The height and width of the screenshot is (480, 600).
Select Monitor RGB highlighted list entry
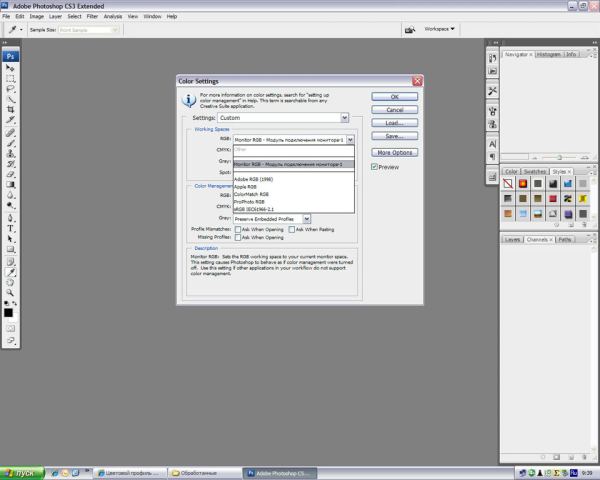294,164
